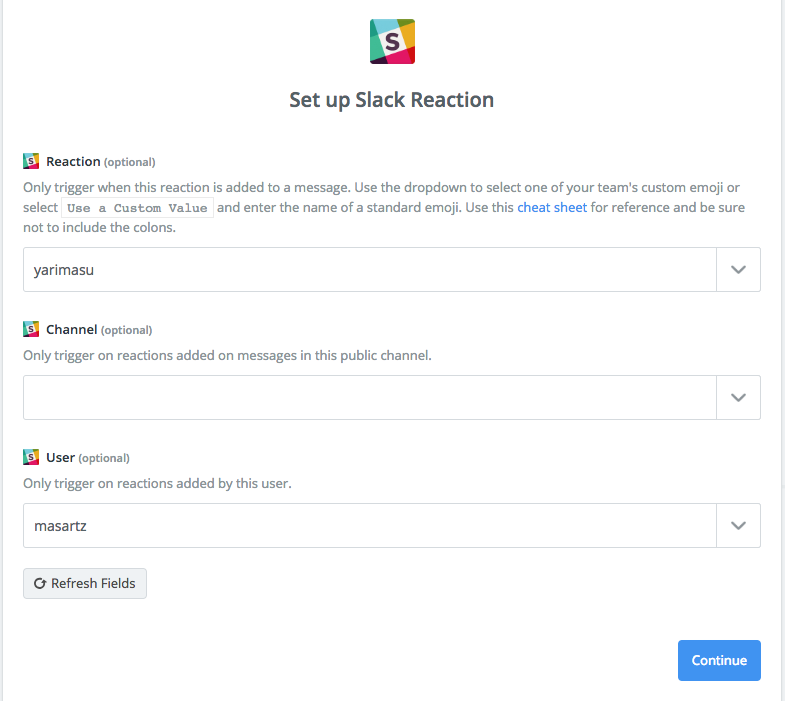This screenshot has height=701, width=785.
Task: Click the 'User (optional)' label text
Action: 88,458
